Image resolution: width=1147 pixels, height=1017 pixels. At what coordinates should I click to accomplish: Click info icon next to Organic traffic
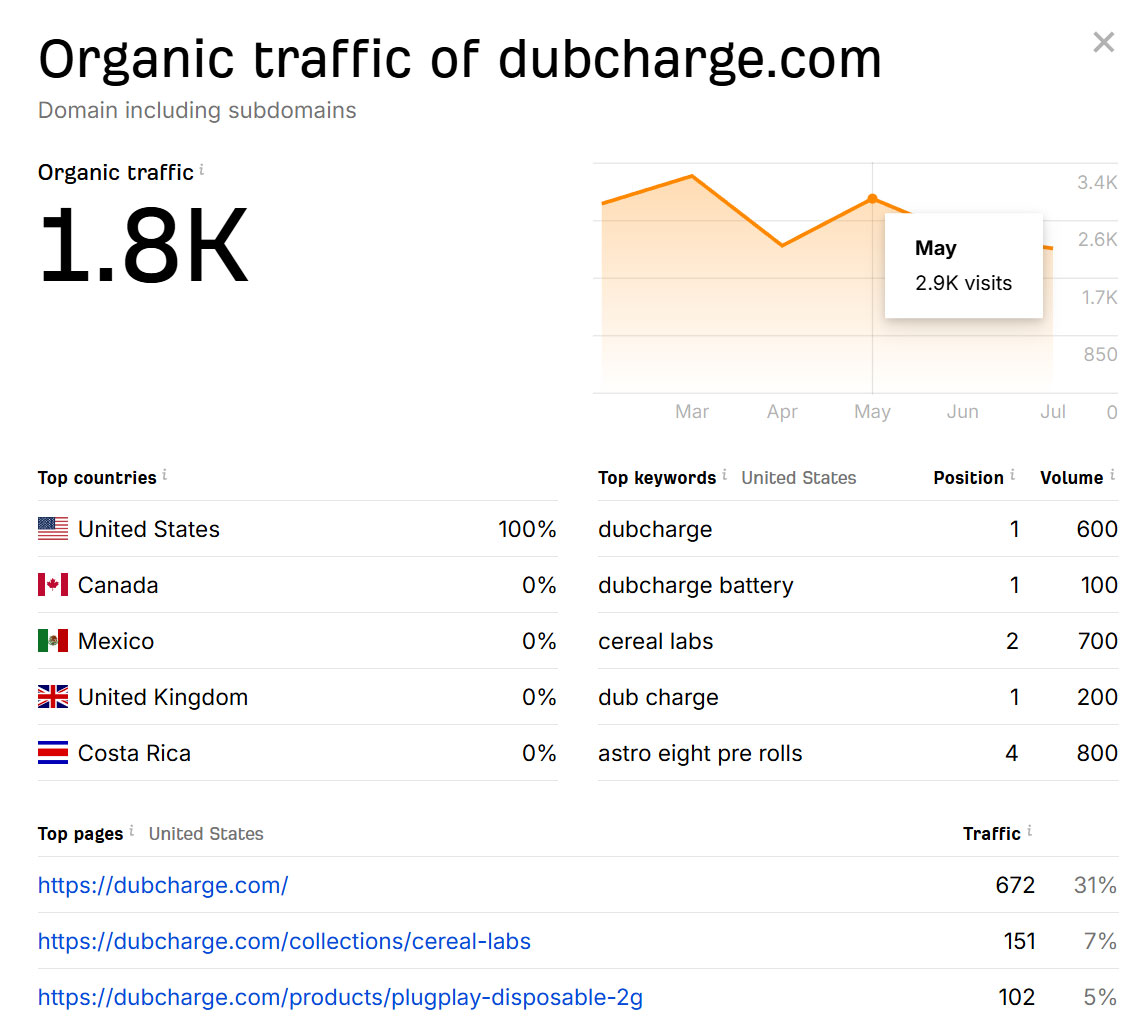click(x=201, y=170)
